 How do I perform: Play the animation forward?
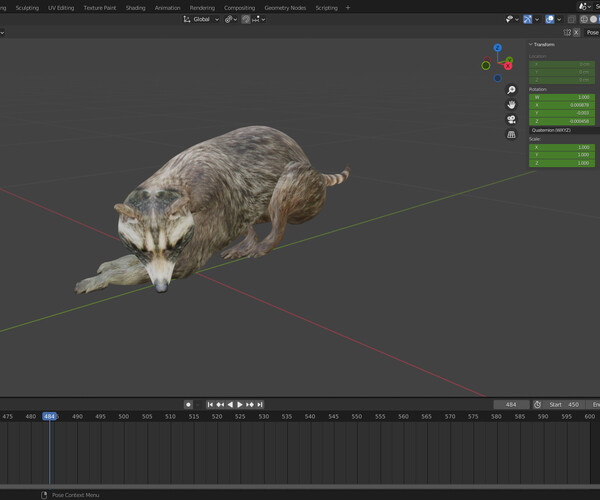tap(240, 405)
